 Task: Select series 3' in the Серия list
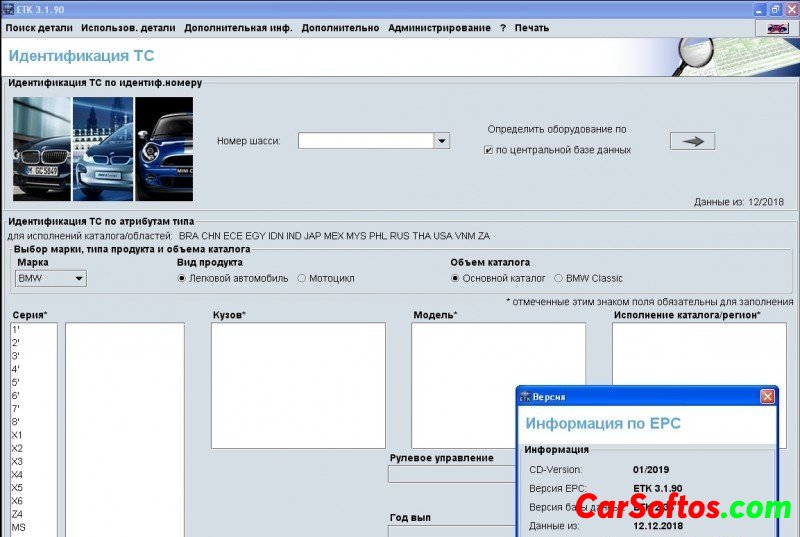point(16,356)
